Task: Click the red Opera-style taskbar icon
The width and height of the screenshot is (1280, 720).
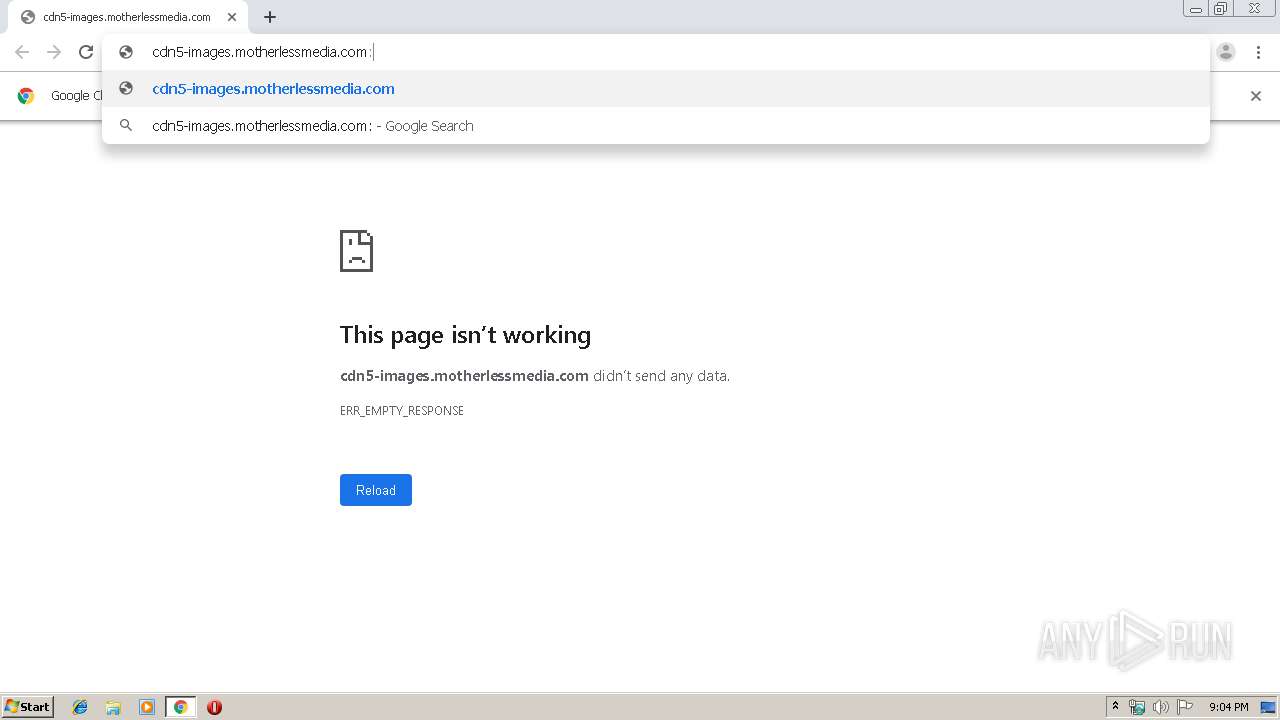Action: (x=214, y=707)
